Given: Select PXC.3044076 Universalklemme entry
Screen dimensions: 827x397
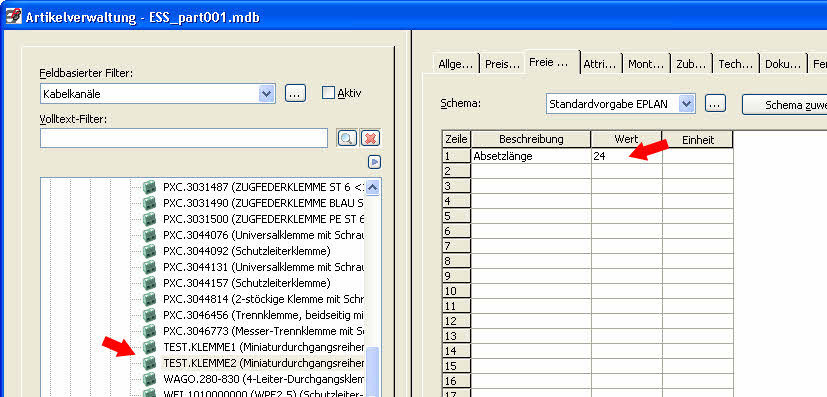Looking at the screenshot, I should (x=263, y=234).
